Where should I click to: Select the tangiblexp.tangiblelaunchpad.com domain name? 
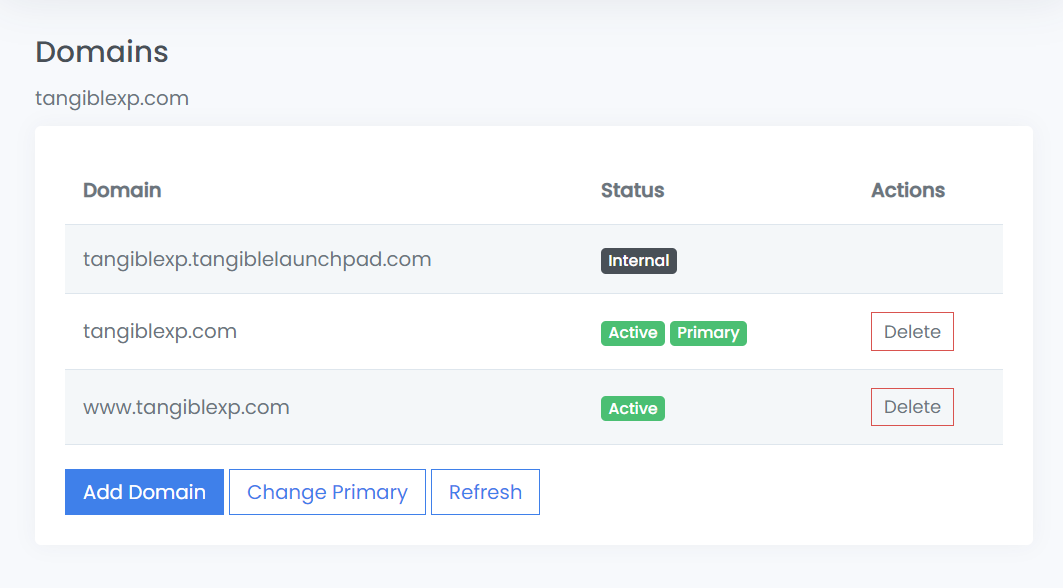[x=257, y=260]
